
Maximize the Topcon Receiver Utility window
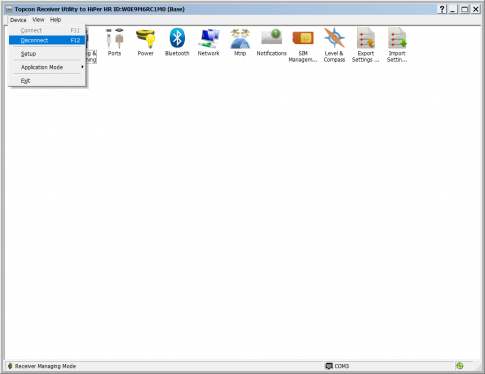pyautogui.click(x=464, y=9)
